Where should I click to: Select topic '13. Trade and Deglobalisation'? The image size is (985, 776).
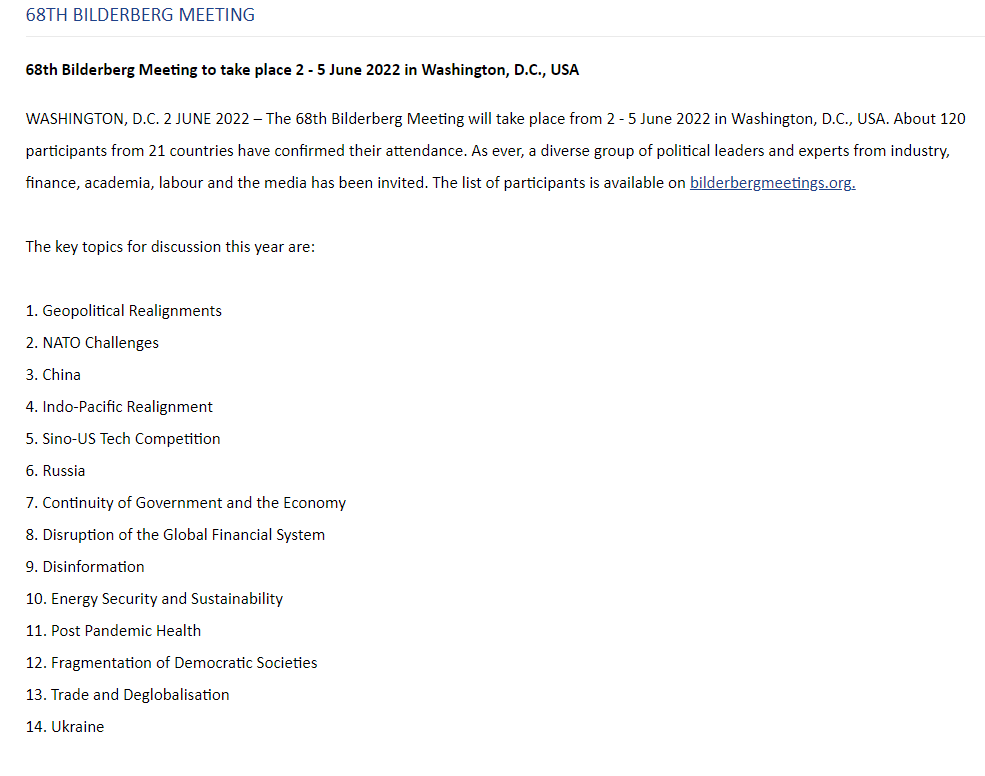pyautogui.click(x=128, y=696)
